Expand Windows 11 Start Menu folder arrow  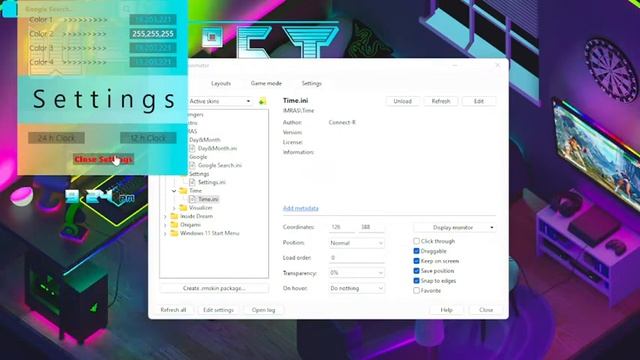click(x=165, y=233)
